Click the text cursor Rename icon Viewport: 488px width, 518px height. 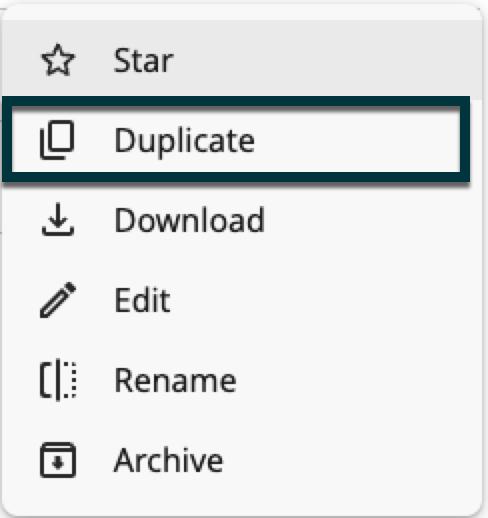click(58, 380)
